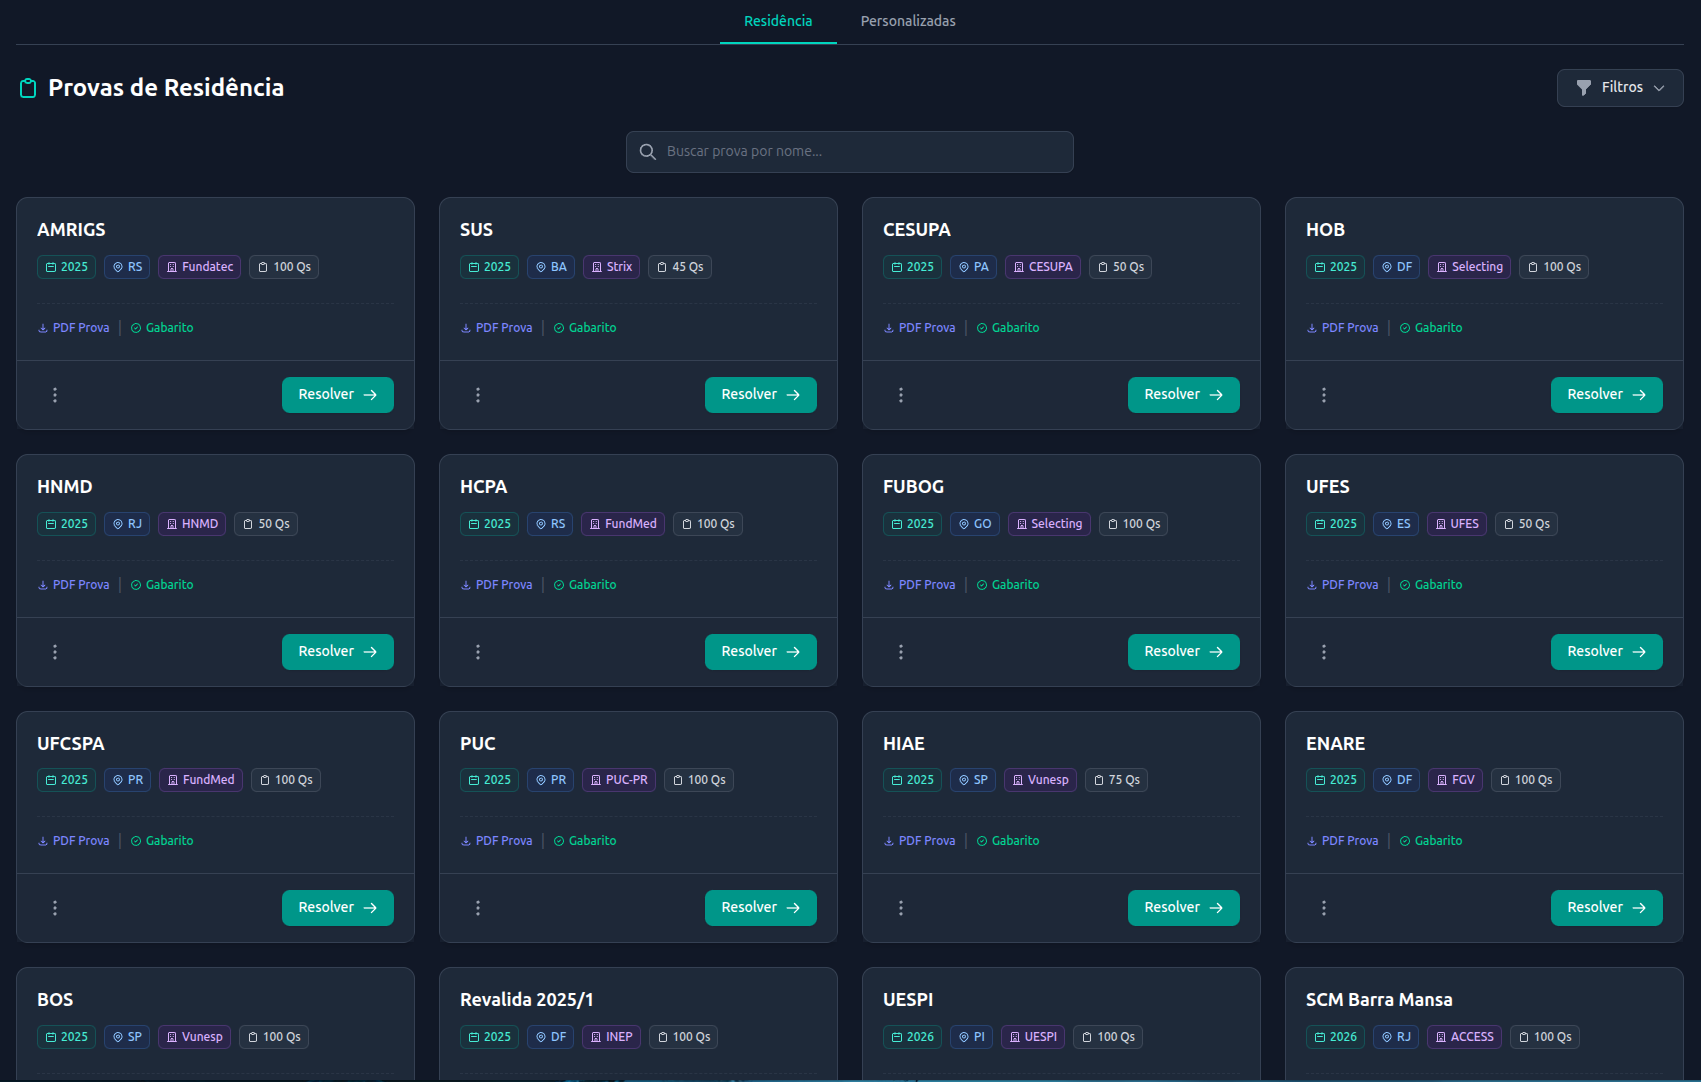
Task: Switch to the Personalizadas tab
Action: click(x=907, y=21)
